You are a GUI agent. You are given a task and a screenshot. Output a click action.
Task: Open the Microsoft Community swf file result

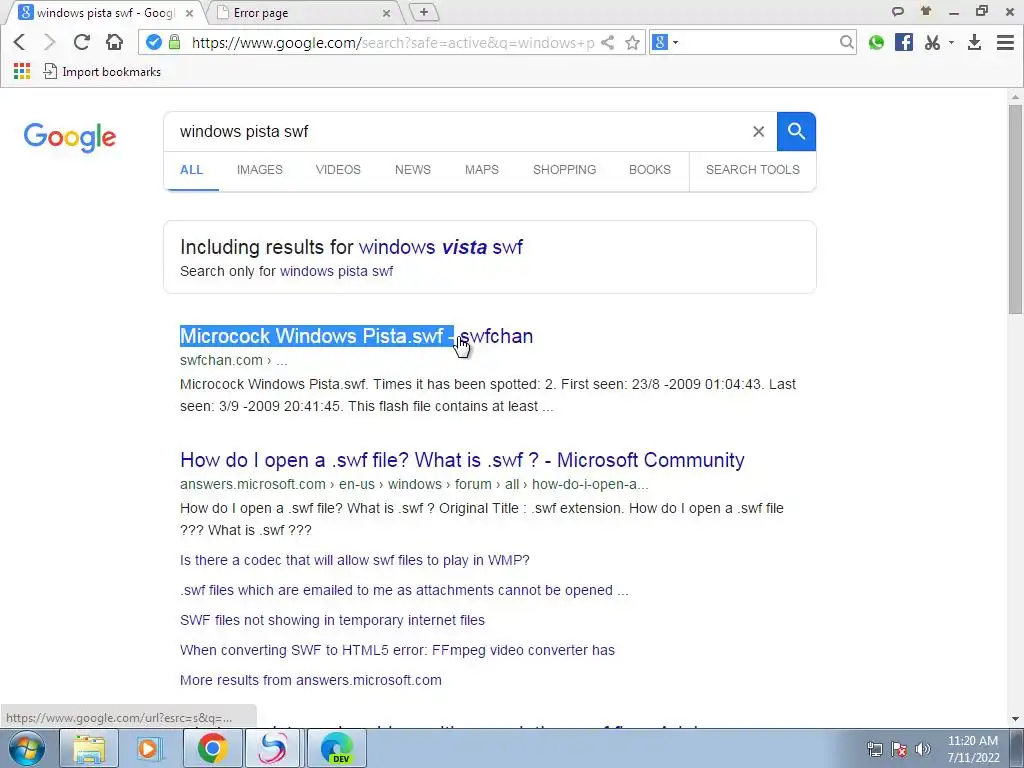pos(462,460)
